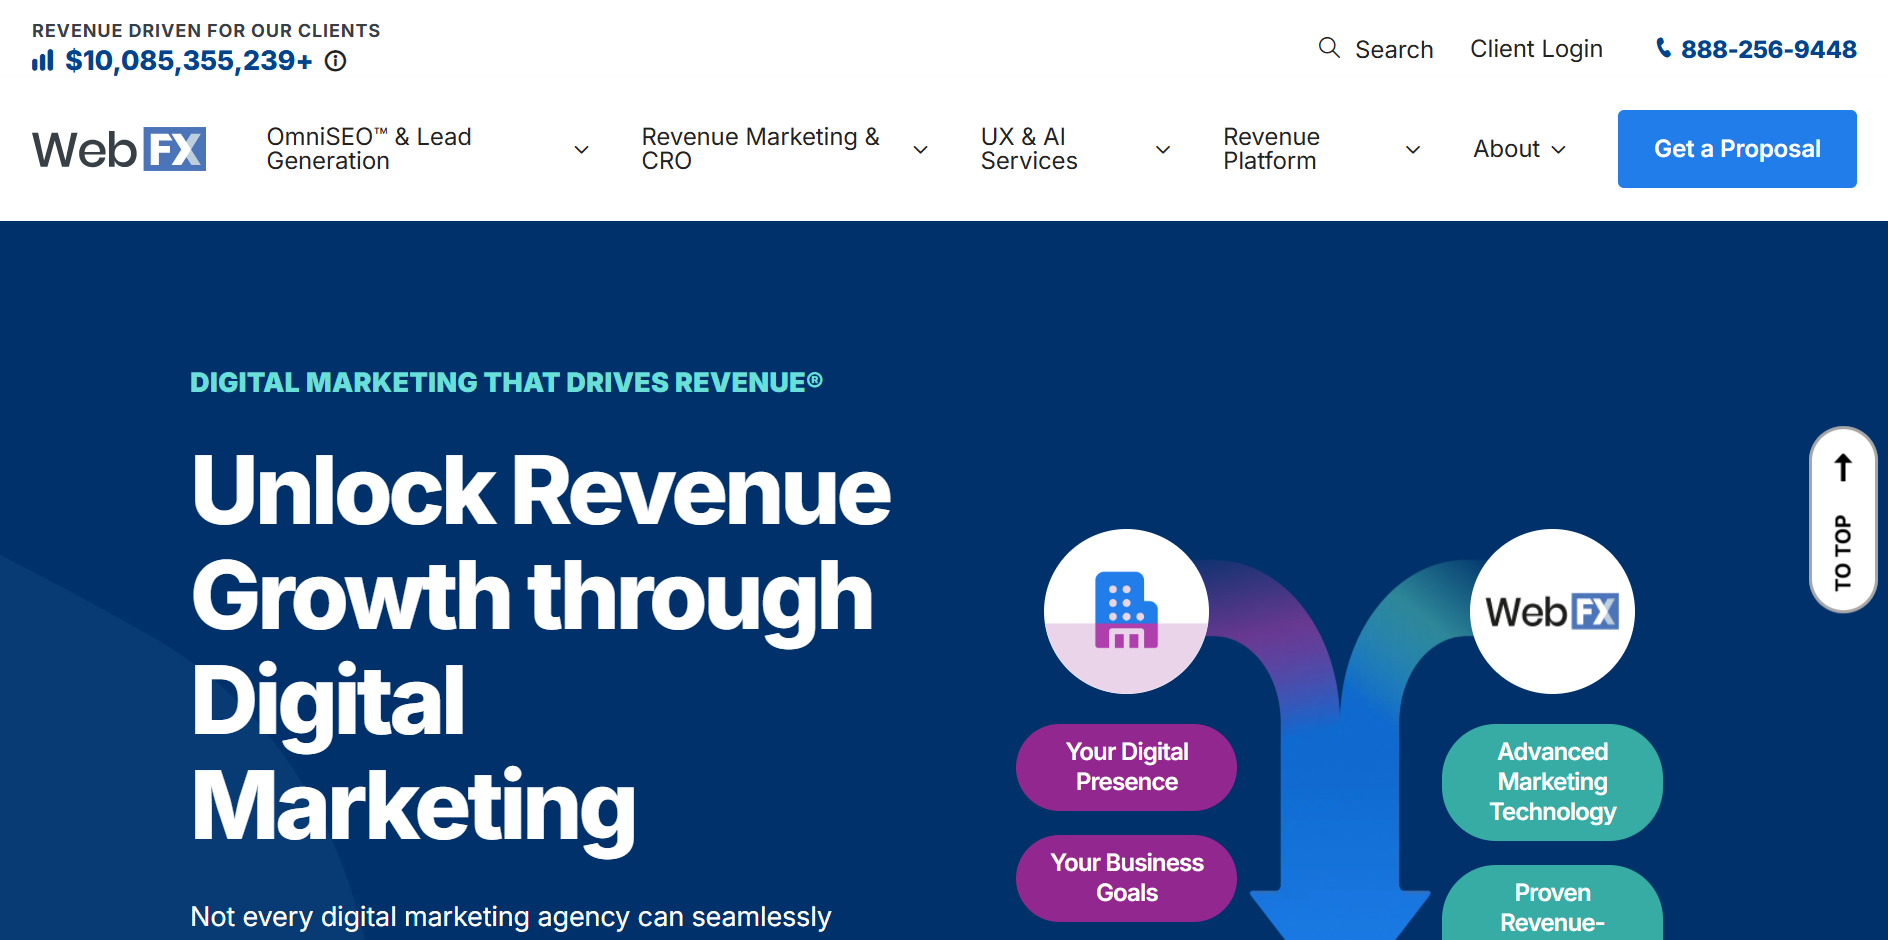Click Your Business Goals pill
The image size is (1888, 940).
tap(1126, 878)
